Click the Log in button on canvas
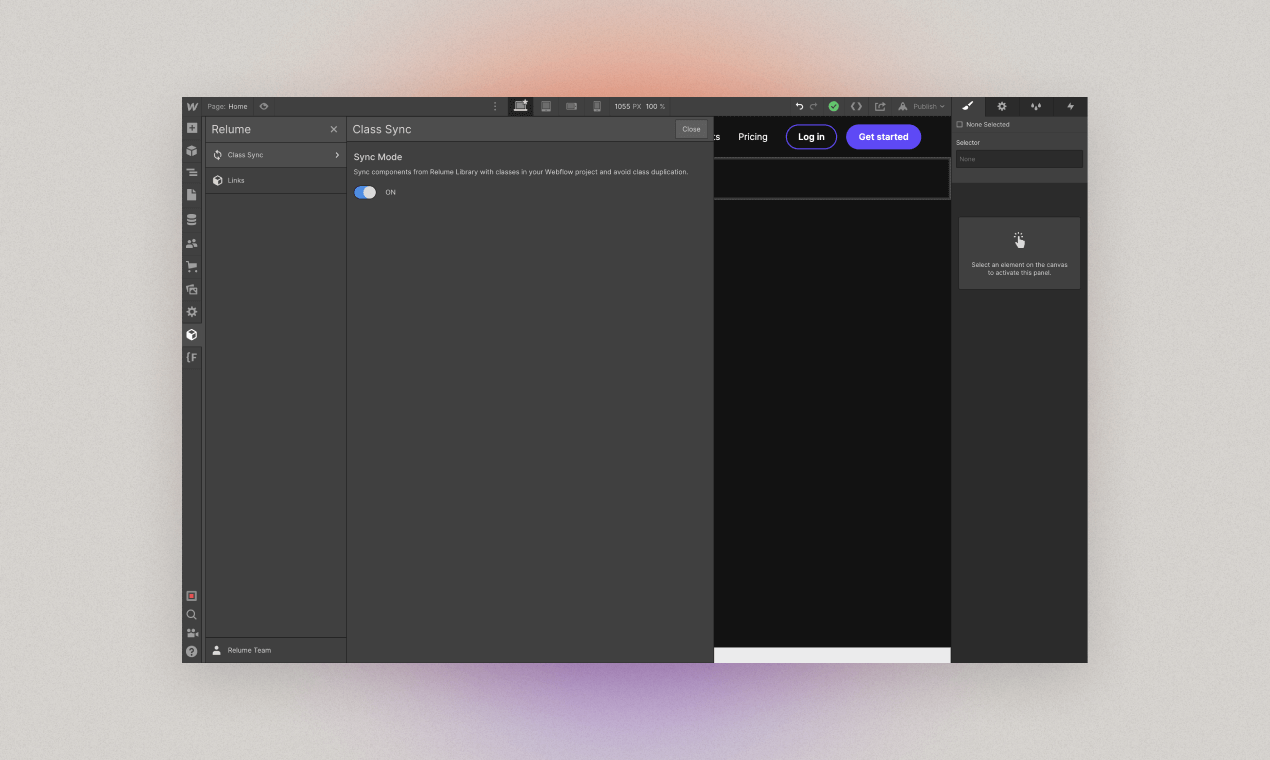The height and width of the screenshot is (760, 1270). 811,137
